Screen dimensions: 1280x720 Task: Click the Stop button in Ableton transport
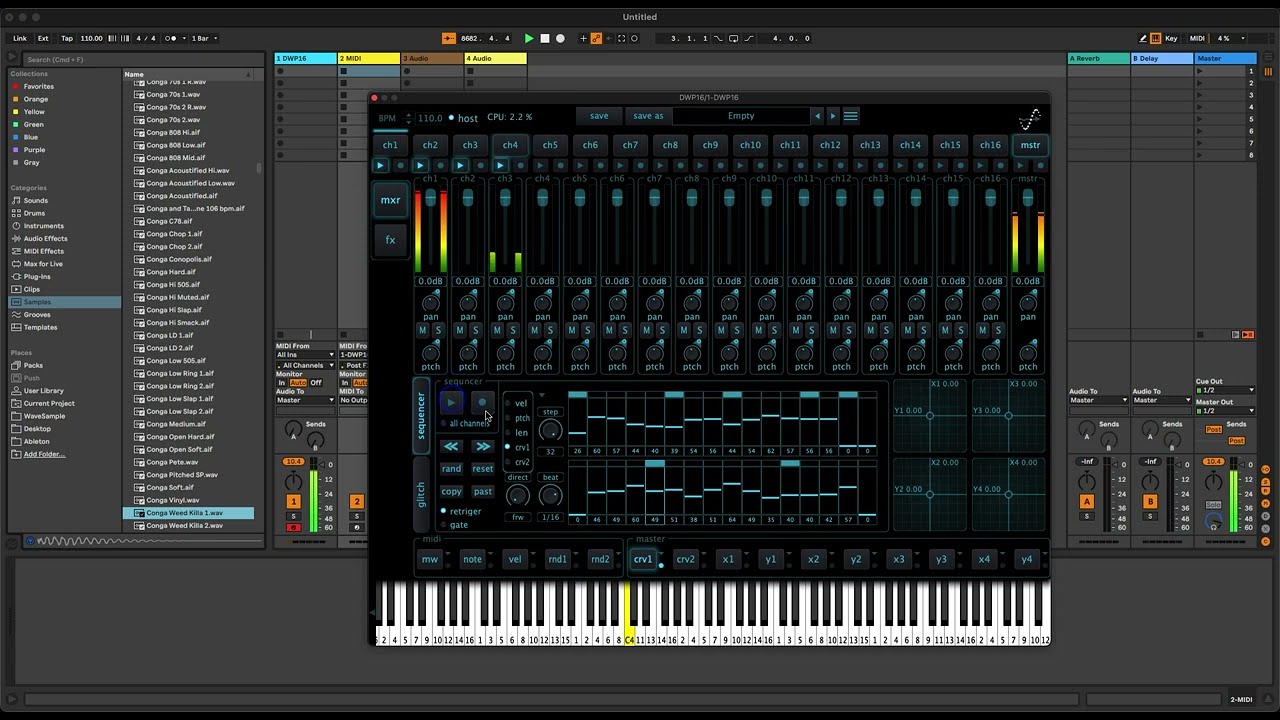click(545, 38)
